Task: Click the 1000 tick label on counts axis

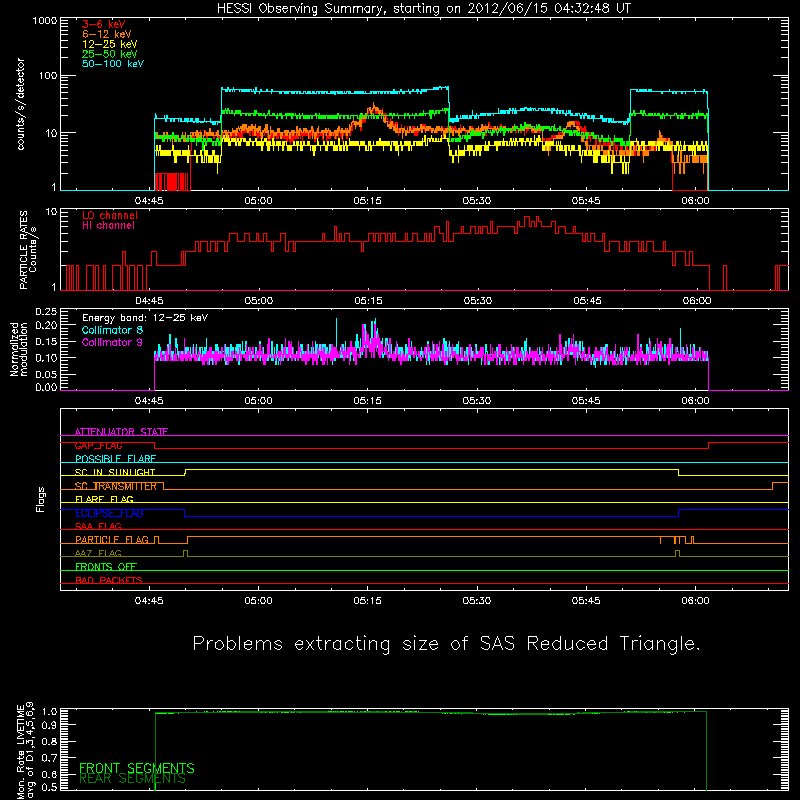Action: click(x=45, y=21)
